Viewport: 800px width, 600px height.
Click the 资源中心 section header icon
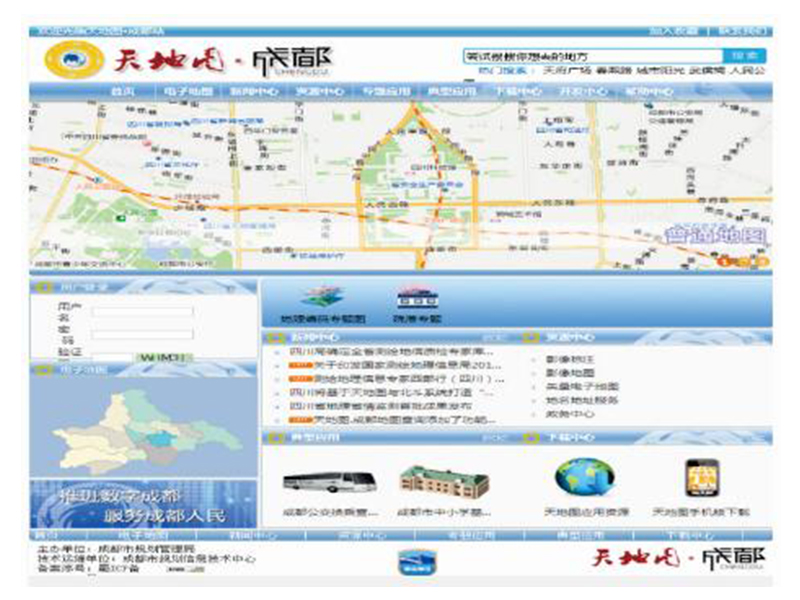pyautogui.click(x=531, y=338)
